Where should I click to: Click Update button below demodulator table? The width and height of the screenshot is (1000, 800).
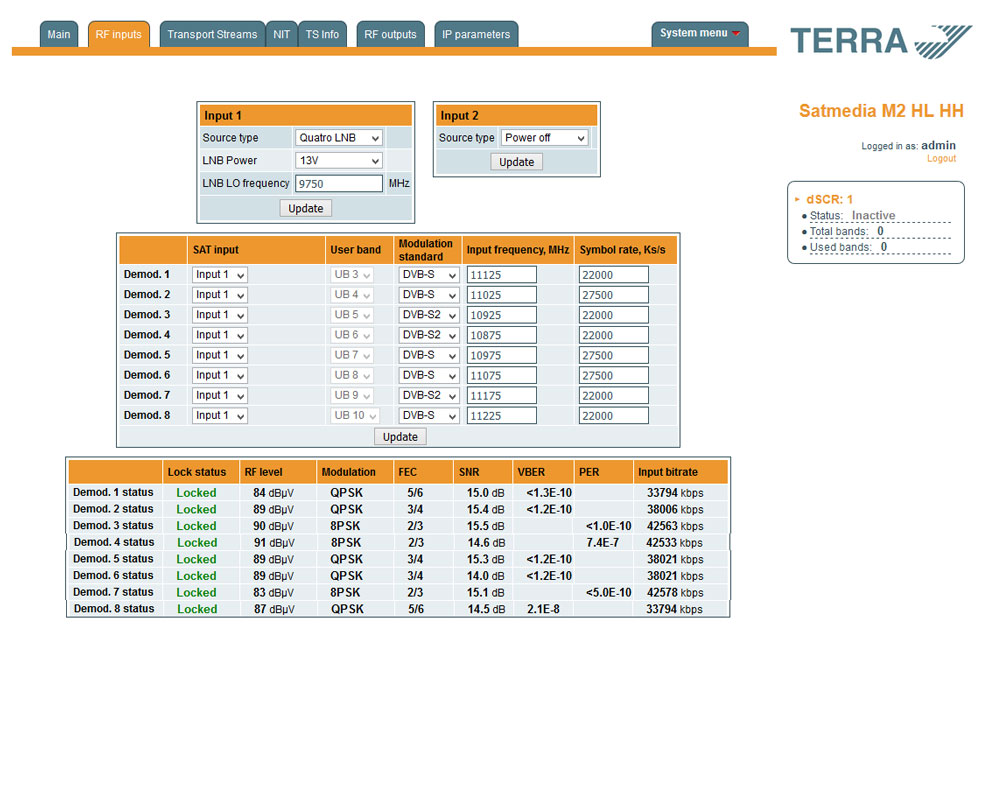point(400,437)
